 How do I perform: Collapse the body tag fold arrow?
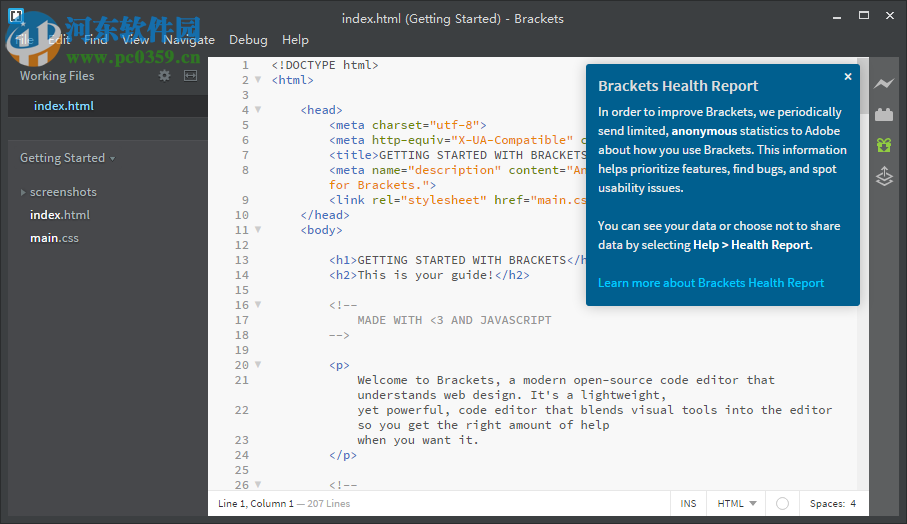(x=258, y=230)
